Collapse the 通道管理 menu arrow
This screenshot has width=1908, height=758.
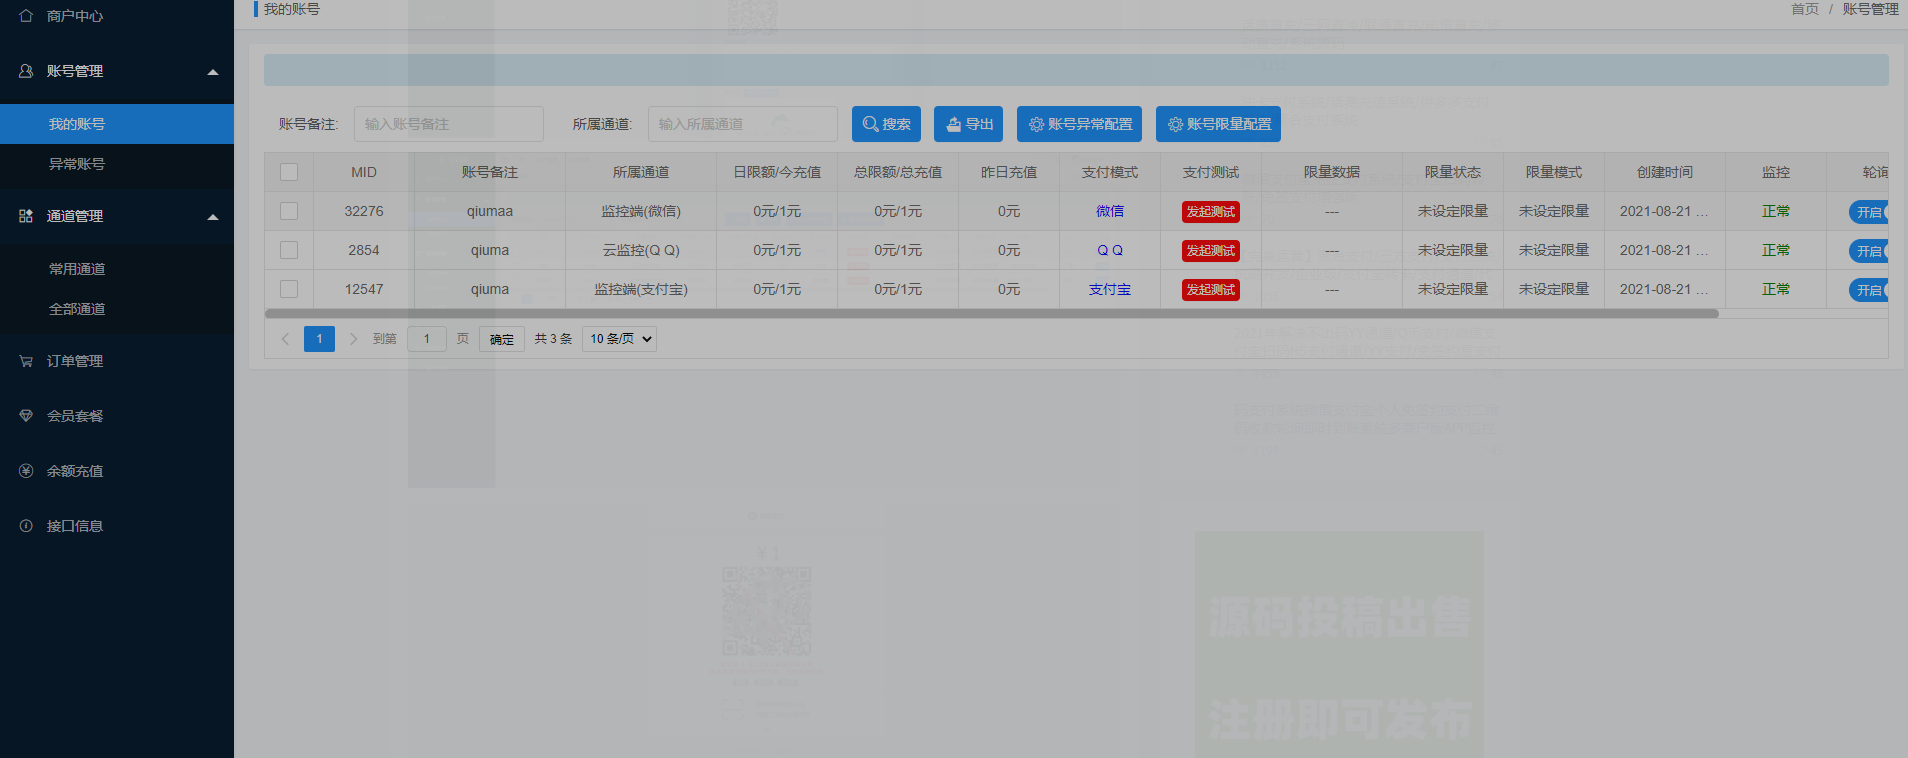click(212, 217)
